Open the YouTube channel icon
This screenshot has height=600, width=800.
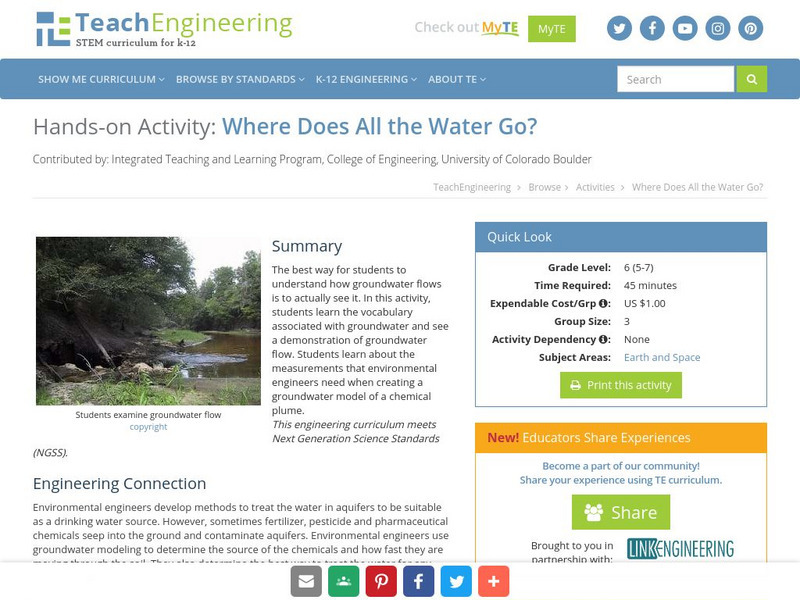(684, 29)
